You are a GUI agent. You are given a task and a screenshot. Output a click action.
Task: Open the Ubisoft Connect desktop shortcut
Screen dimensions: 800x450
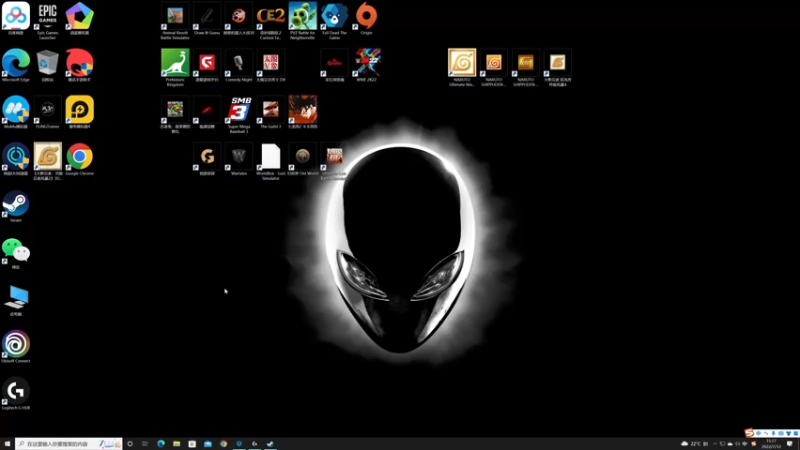[x=16, y=347]
